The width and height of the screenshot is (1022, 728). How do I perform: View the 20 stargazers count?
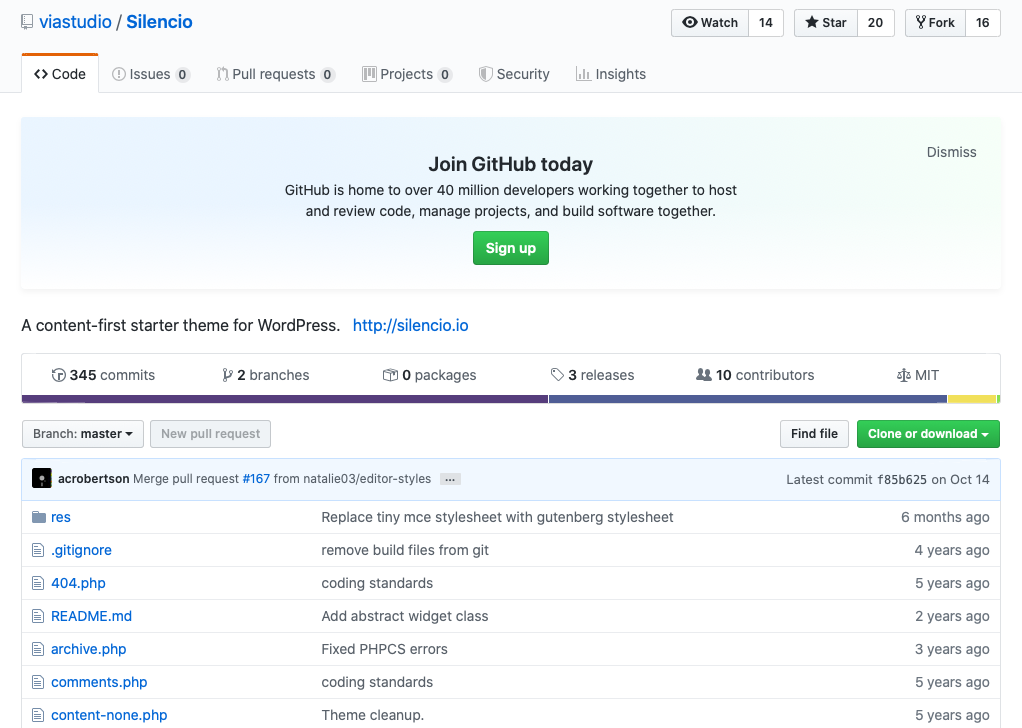875,23
